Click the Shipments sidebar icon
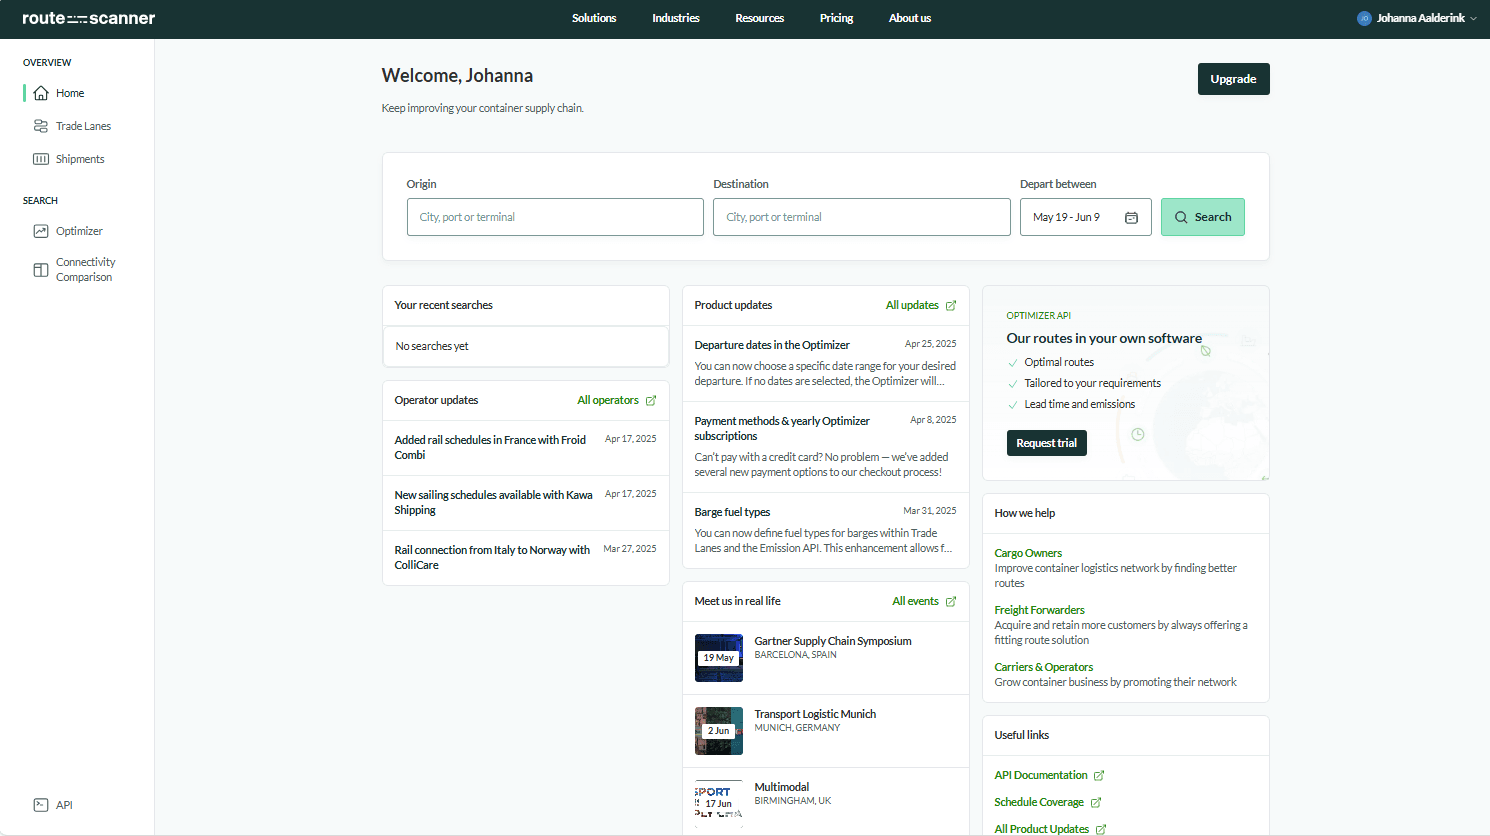 (41, 159)
